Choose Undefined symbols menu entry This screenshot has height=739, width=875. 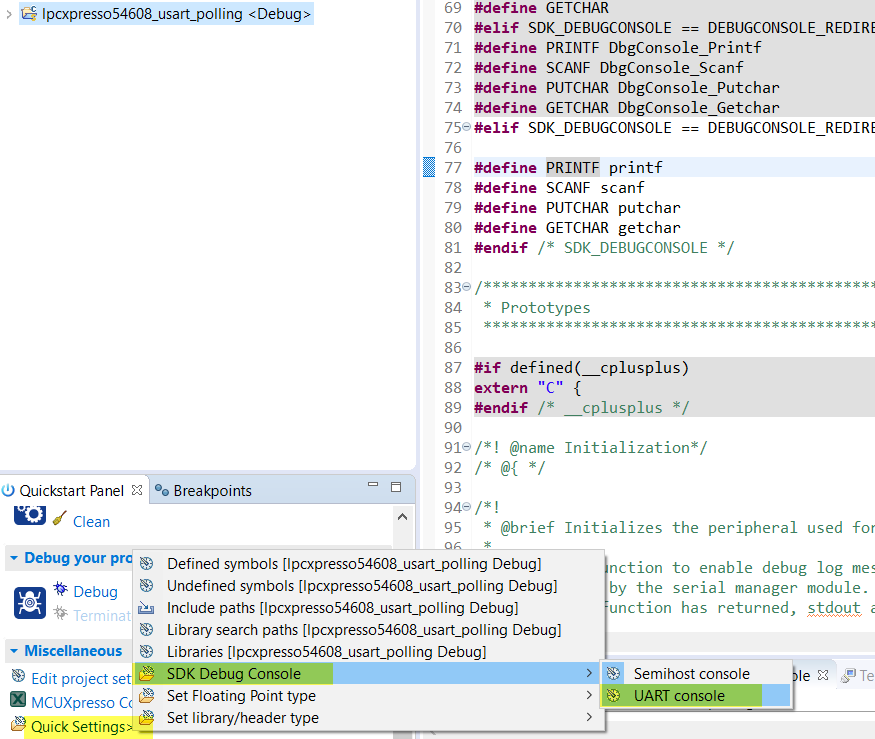369,586
